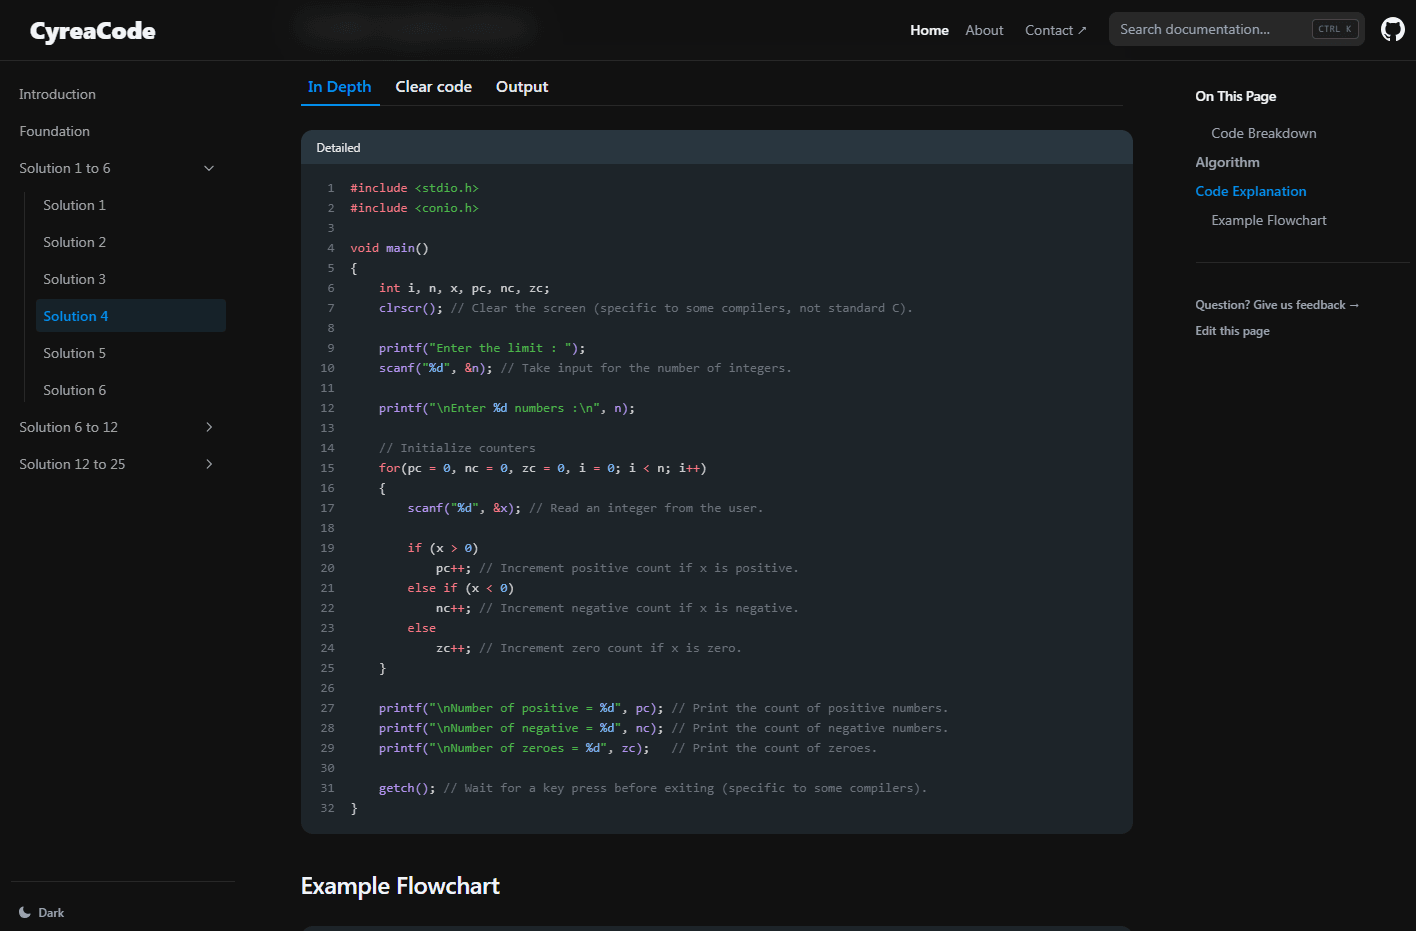Click line number 32 in code gutter

coord(327,808)
